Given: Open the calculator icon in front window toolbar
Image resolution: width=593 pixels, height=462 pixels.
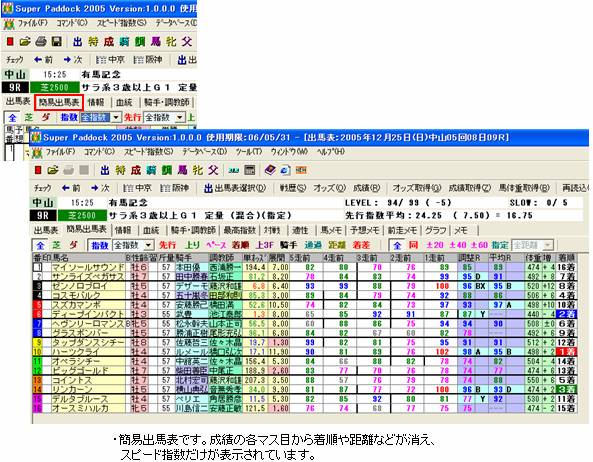Looking at the screenshot, I should 250,171.
